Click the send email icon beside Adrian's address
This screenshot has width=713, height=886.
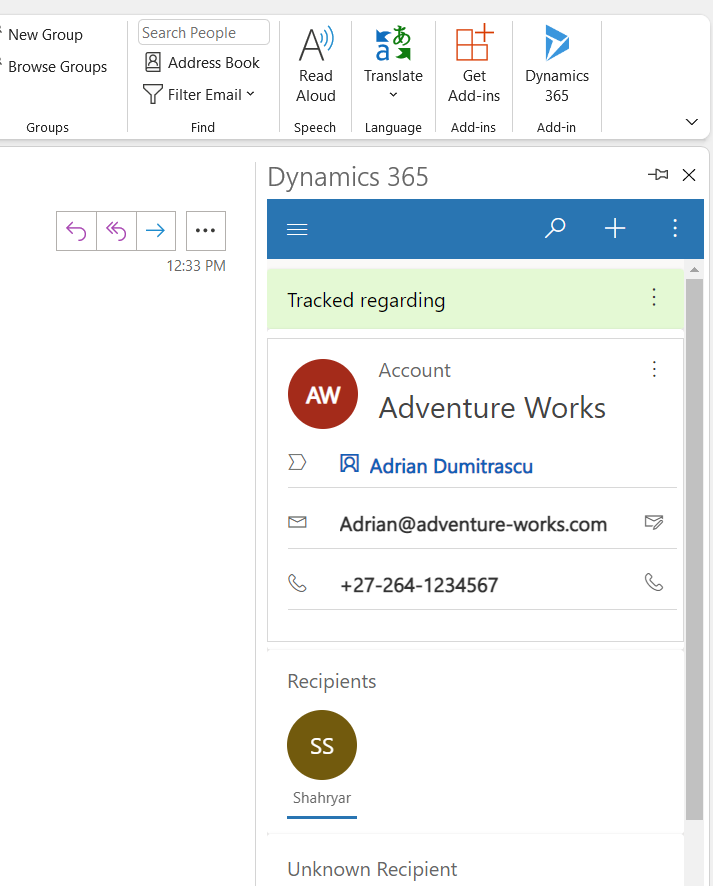click(654, 522)
